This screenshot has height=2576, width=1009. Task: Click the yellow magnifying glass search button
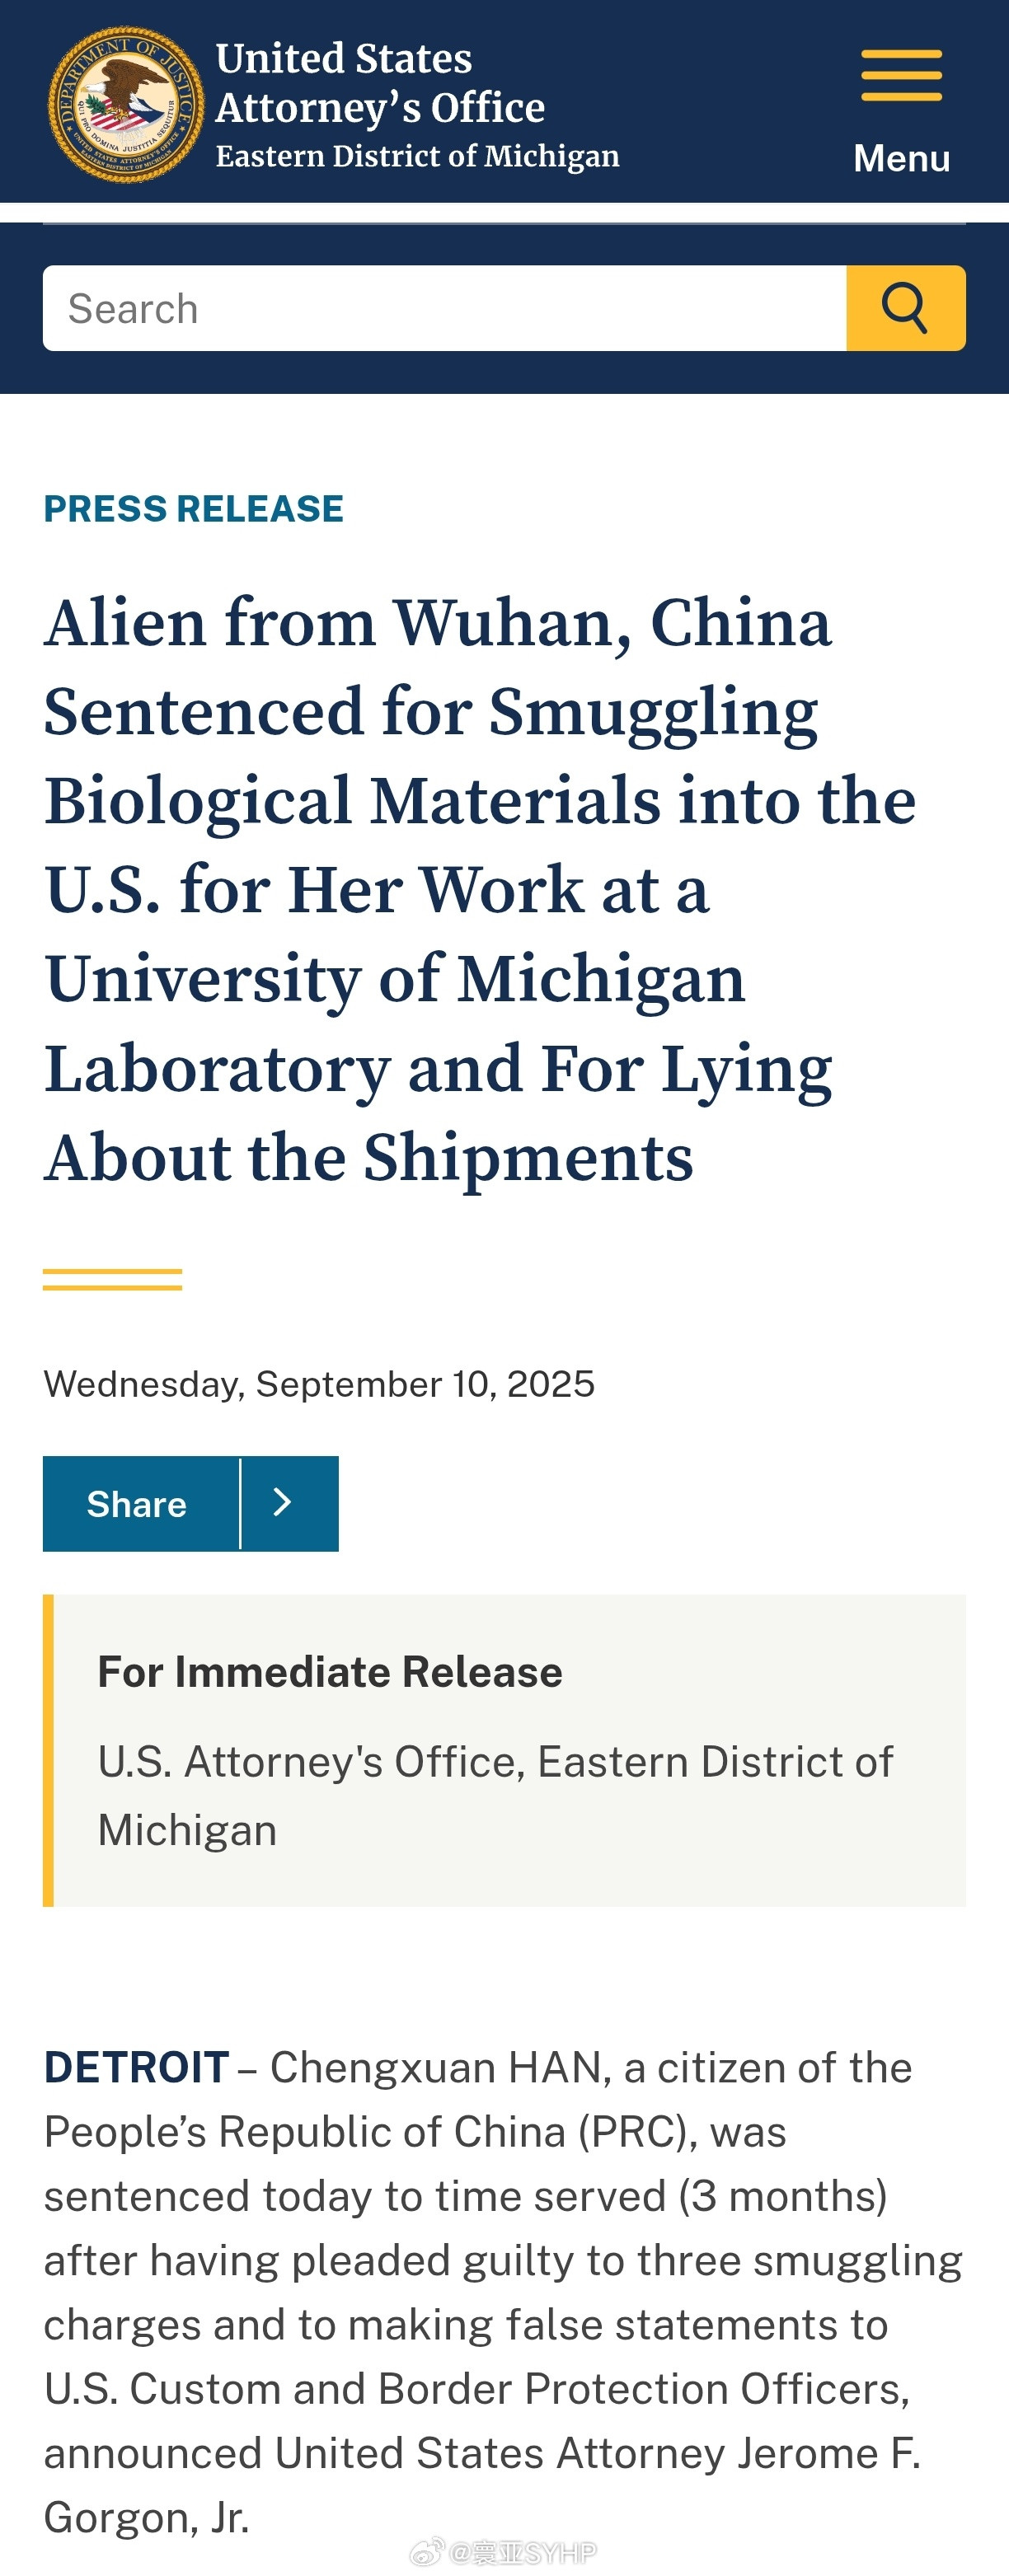coord(905,308)
